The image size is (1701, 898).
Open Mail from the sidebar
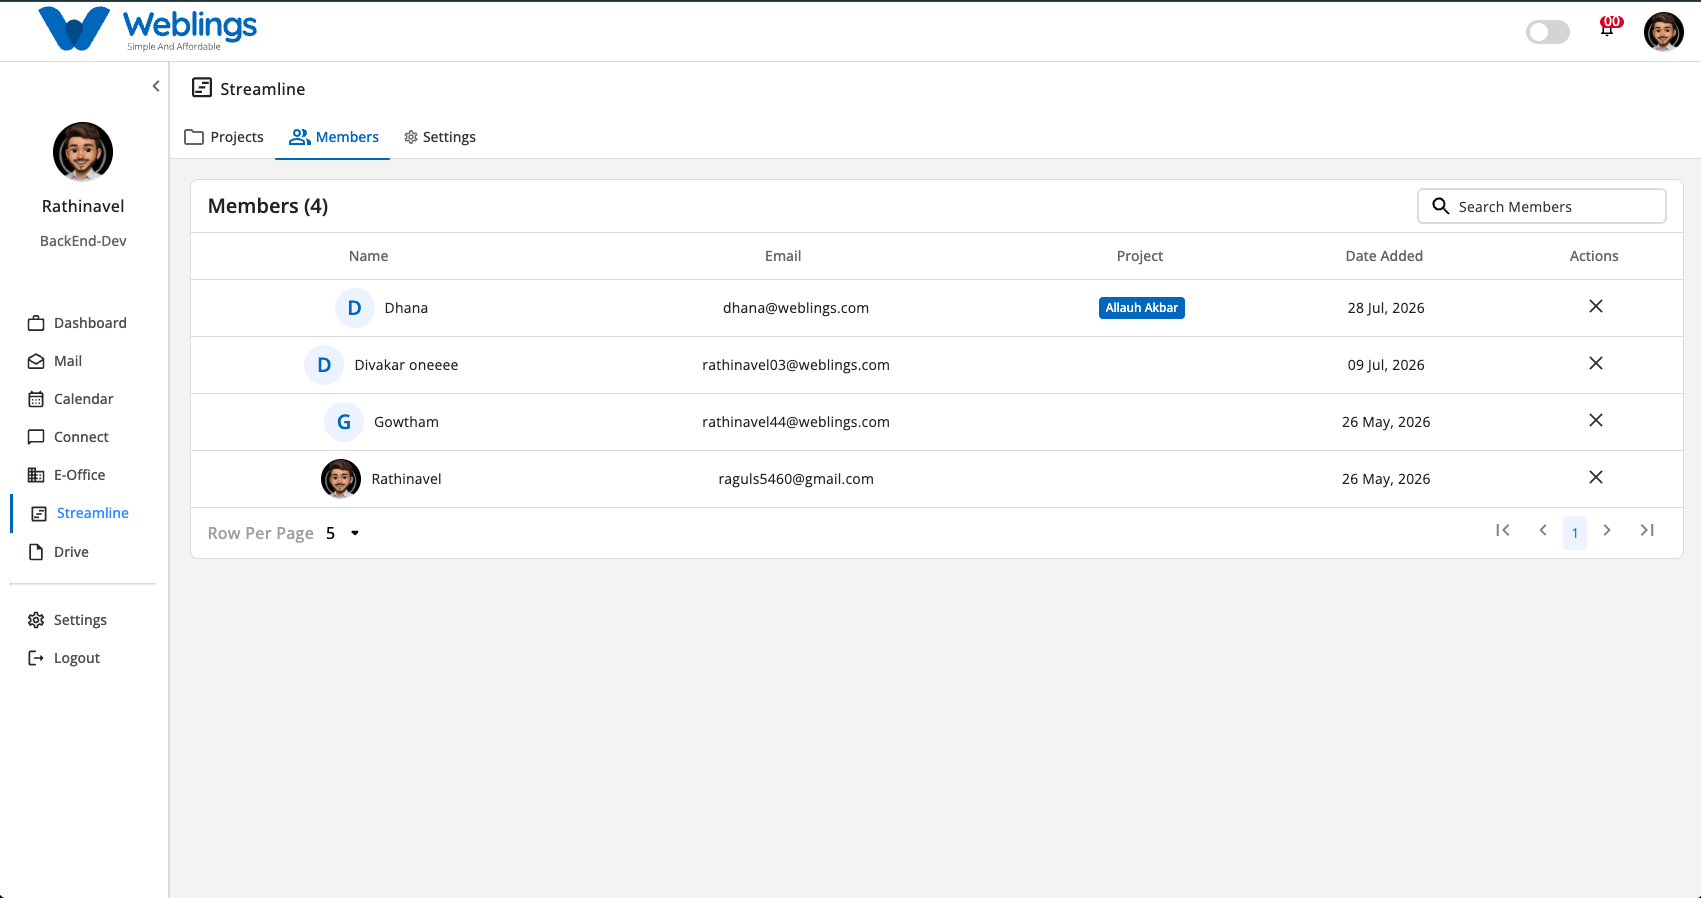(x=55, y=361)
